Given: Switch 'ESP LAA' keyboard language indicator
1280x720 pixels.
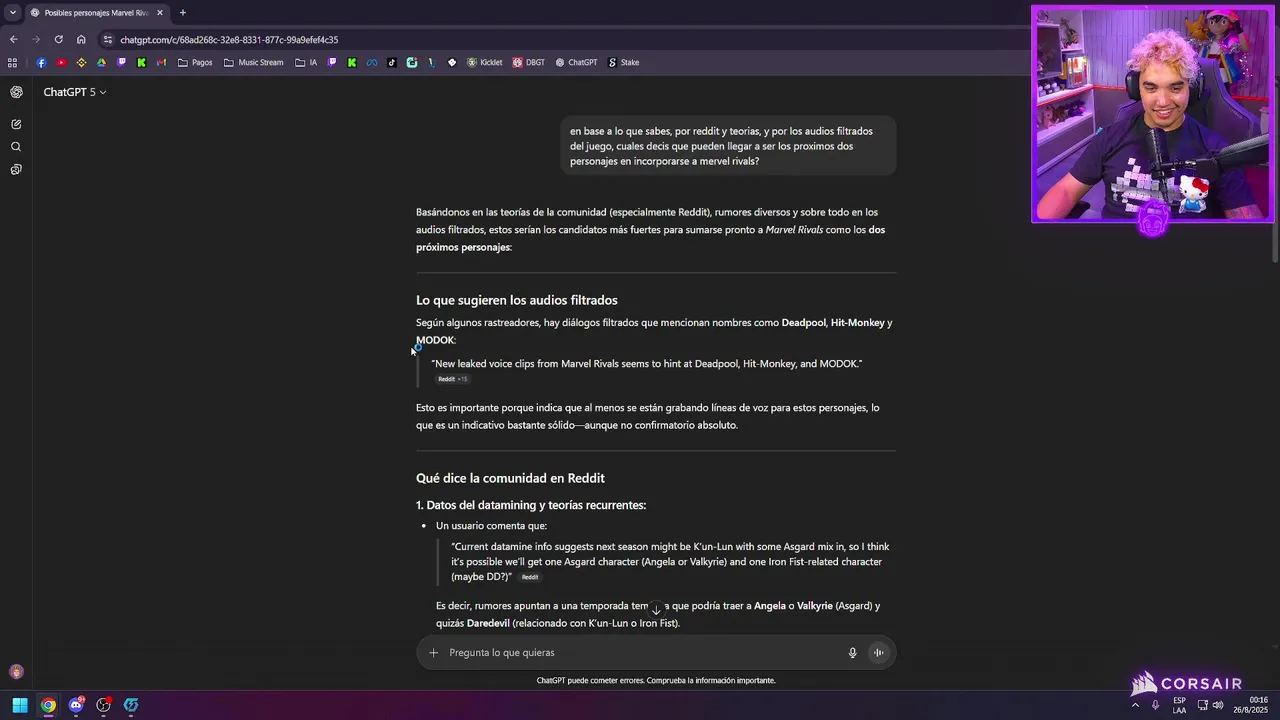Looking at the screenshot, I should tap(1180, 705).
